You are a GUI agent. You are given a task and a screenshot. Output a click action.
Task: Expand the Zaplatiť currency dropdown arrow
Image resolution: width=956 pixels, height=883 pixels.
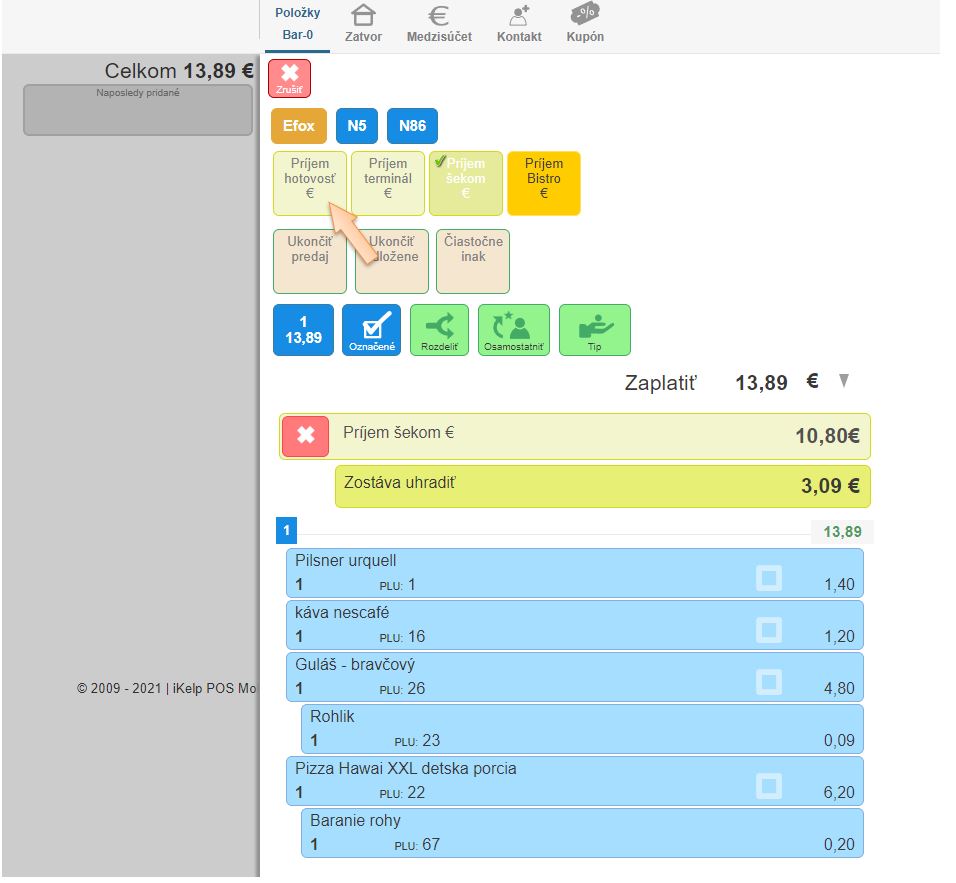(x=843, y=381)
